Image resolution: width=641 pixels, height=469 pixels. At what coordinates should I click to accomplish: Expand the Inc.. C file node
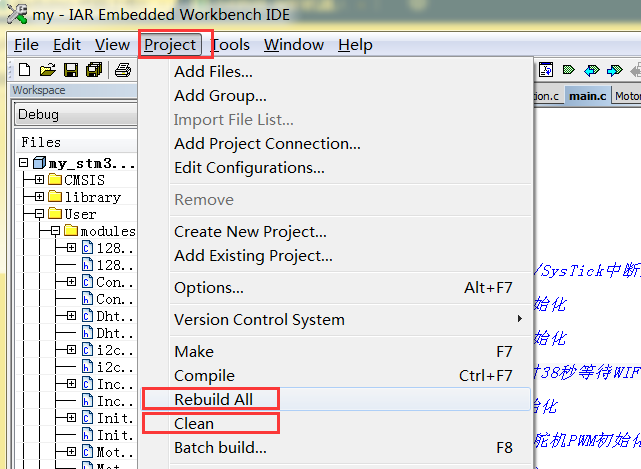pos(72,384)
